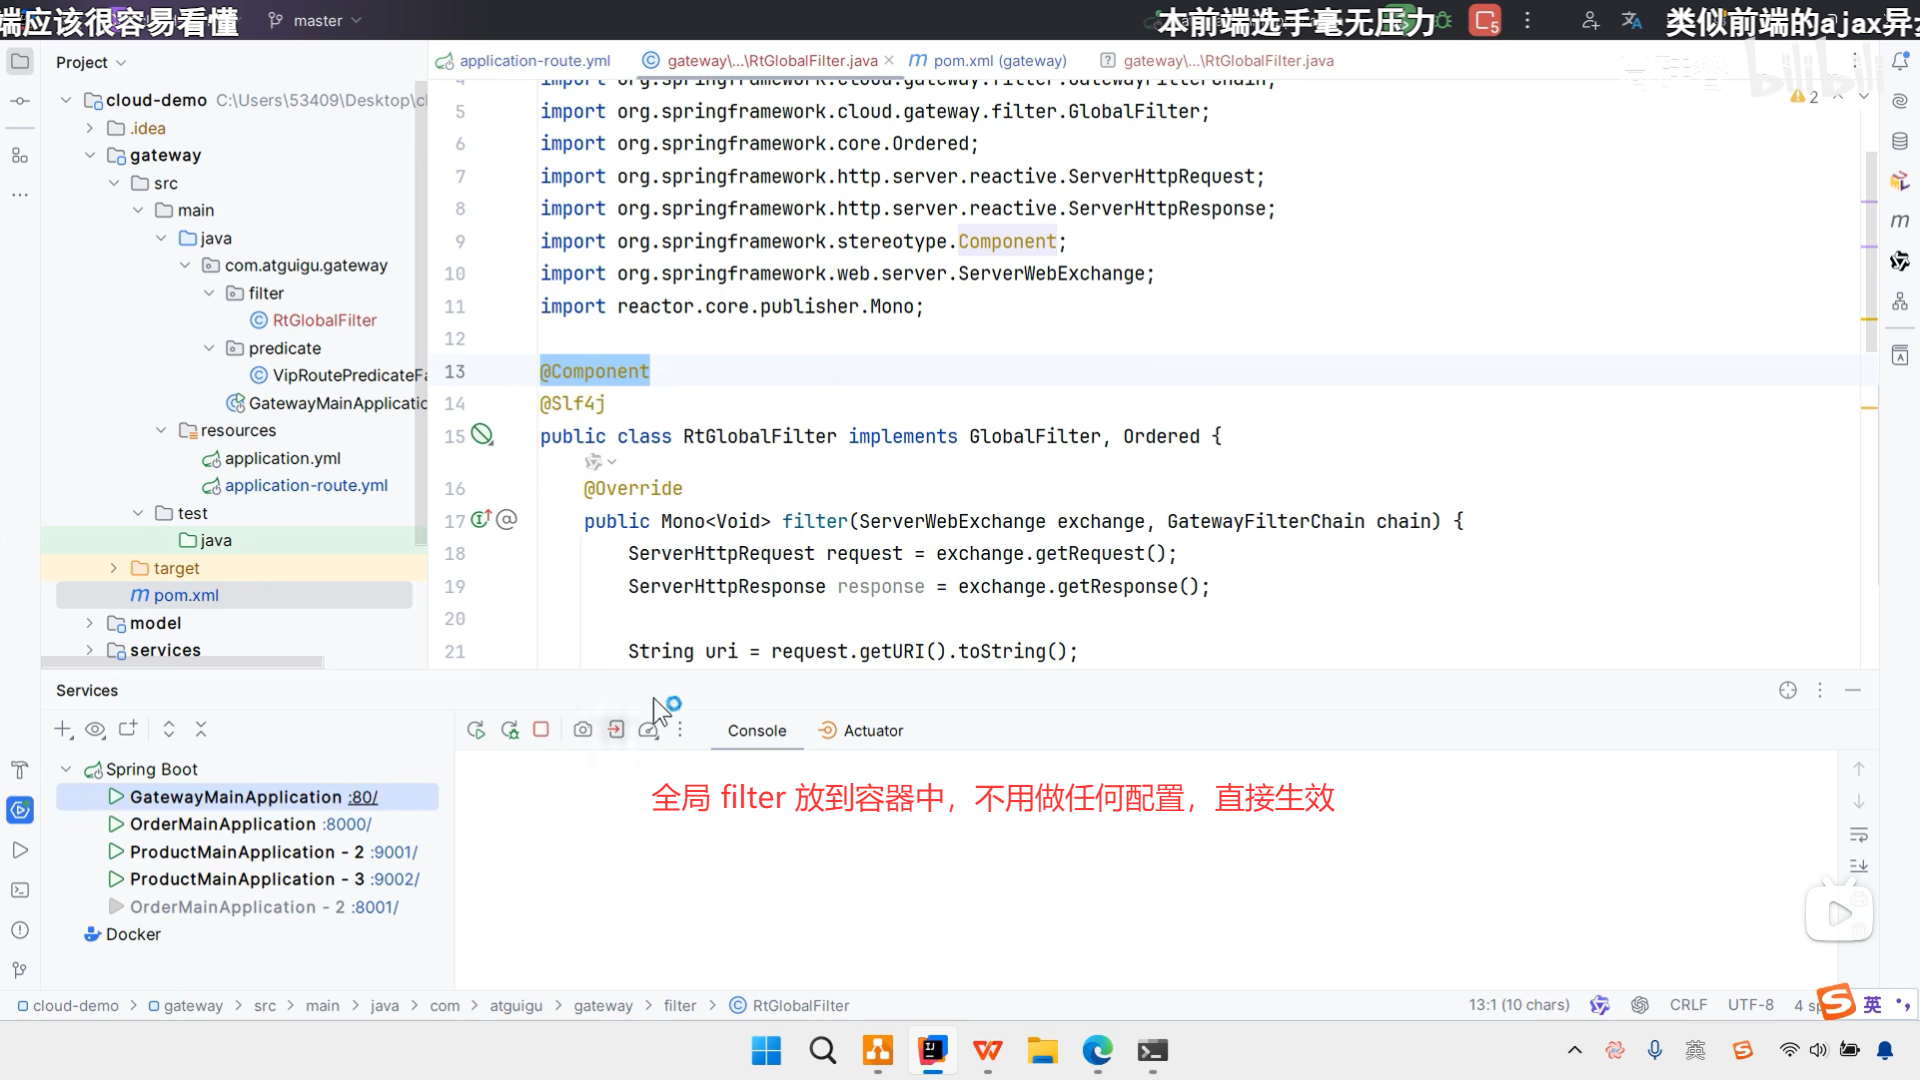Toggle scroll to end in console
The image size is (1920, 1080).
[1859, 866]
